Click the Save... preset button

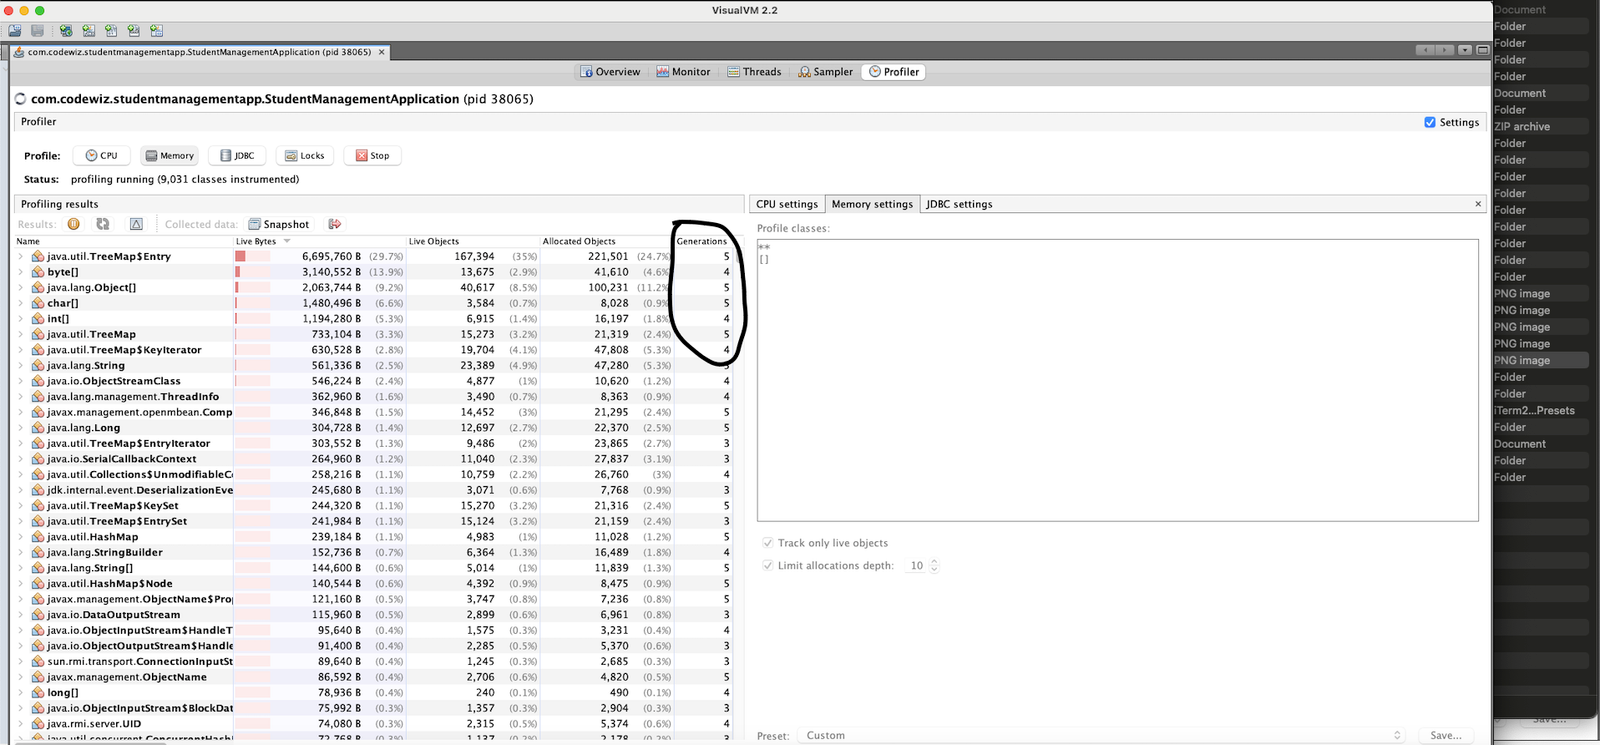click(1446, 735)
